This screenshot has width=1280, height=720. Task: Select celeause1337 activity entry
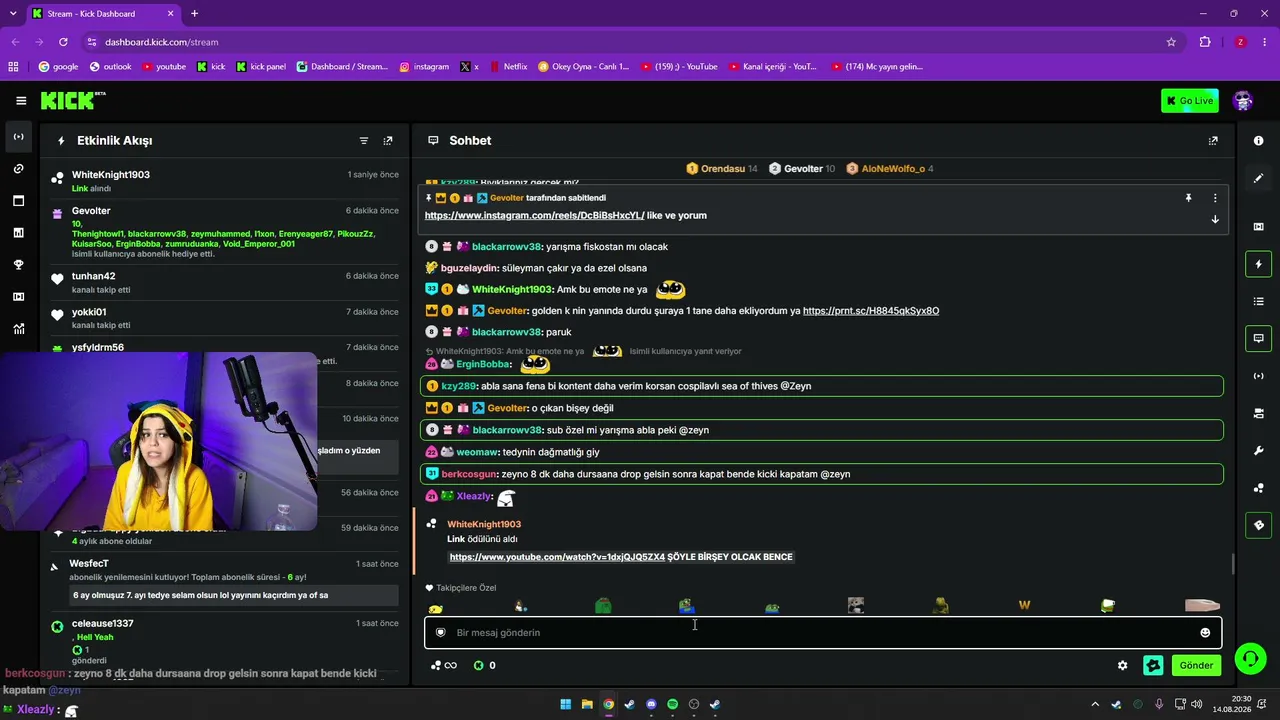pos(227,643)
